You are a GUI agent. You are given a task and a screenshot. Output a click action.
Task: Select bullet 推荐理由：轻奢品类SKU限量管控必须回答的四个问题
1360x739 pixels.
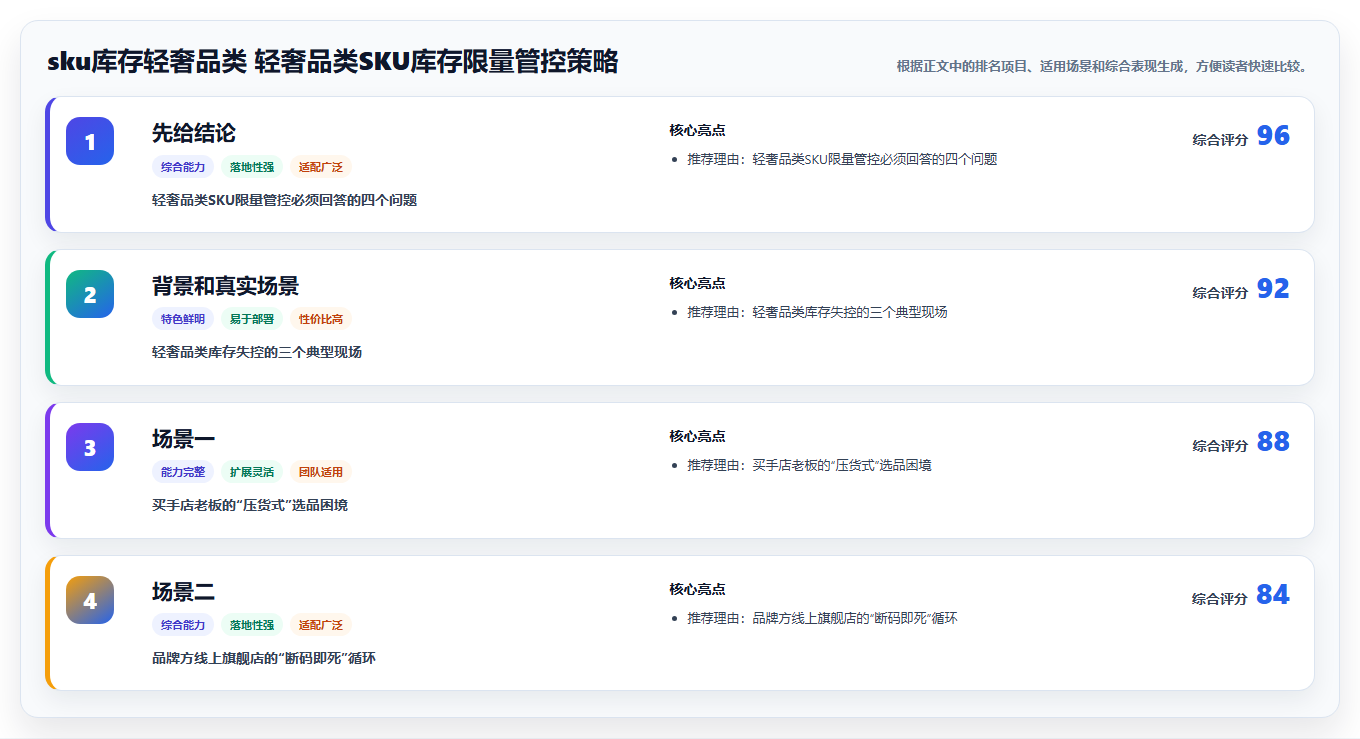click(842, 159)
